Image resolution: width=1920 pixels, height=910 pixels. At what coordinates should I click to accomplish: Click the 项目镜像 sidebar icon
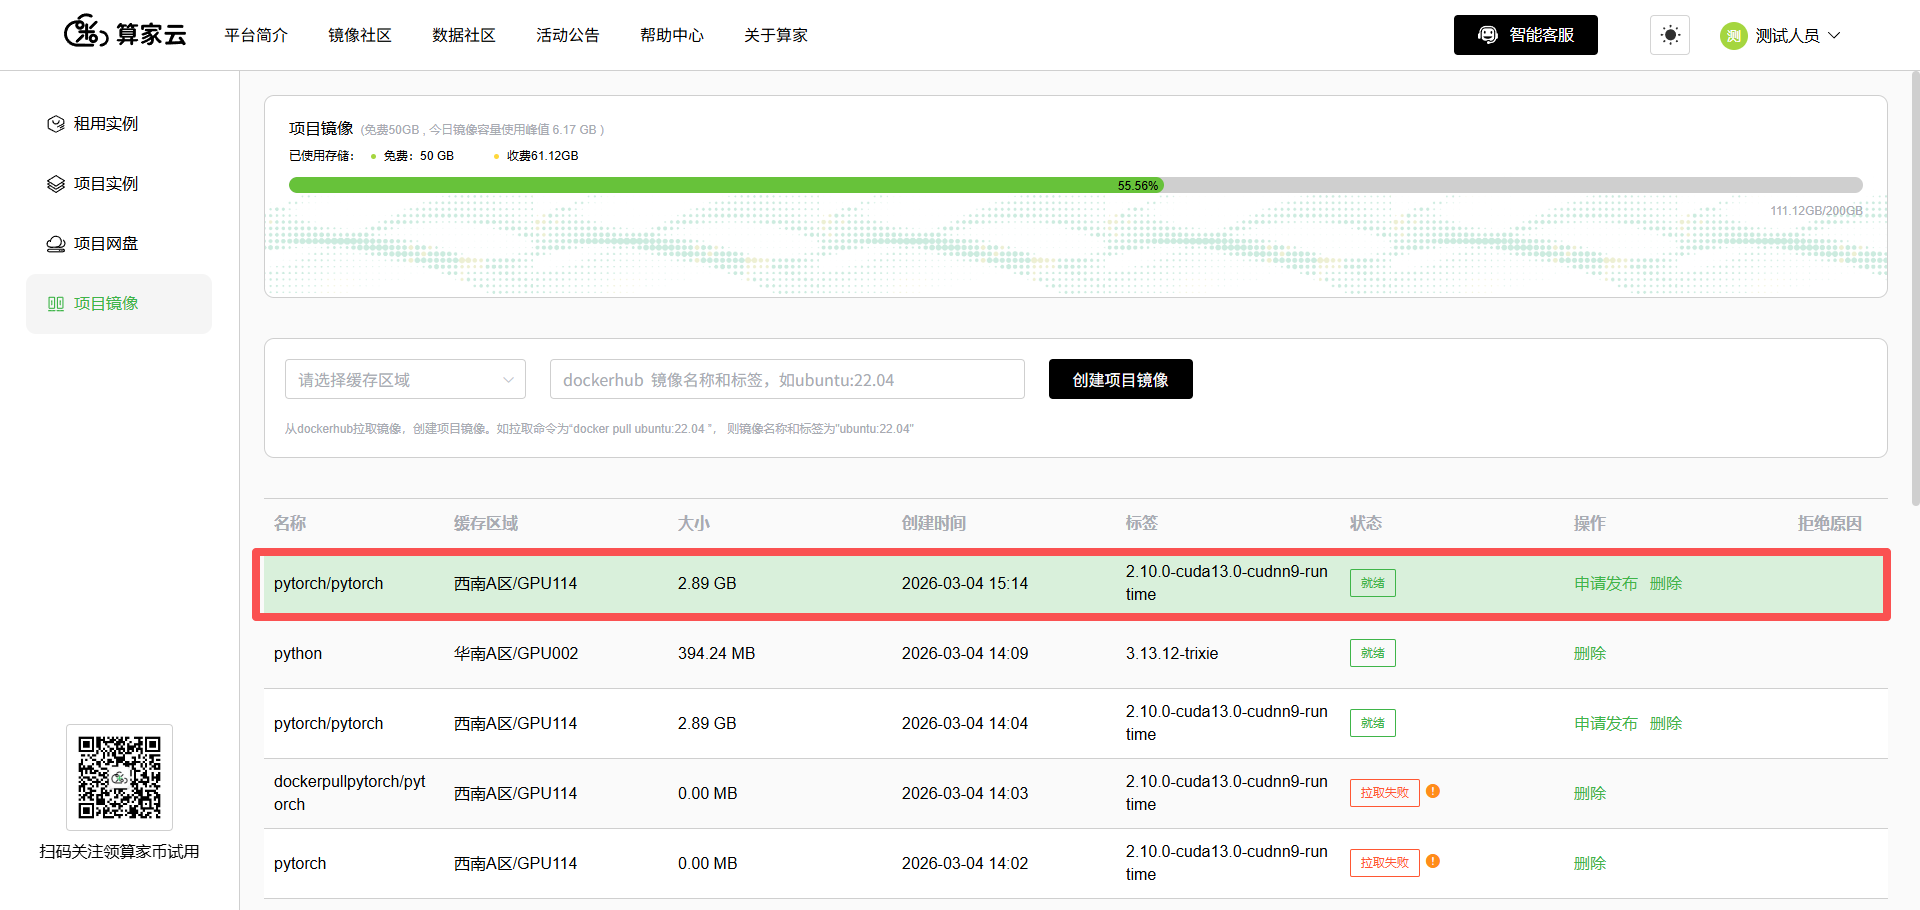56,304
